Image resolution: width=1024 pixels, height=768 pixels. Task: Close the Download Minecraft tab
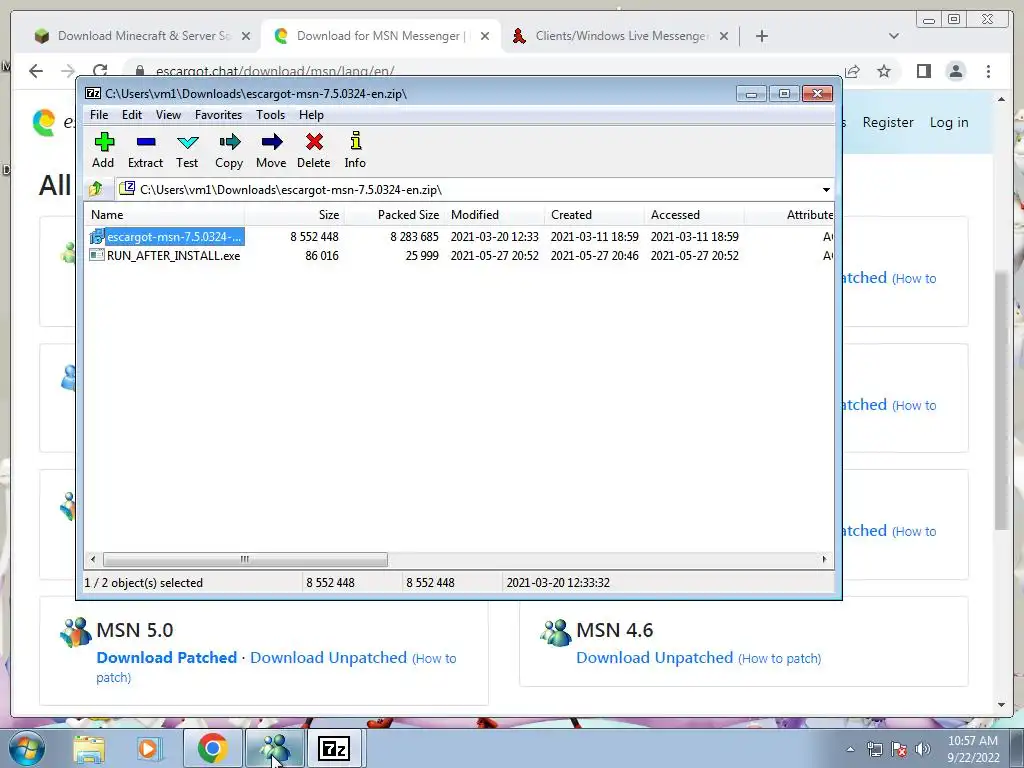click(246, 36)
